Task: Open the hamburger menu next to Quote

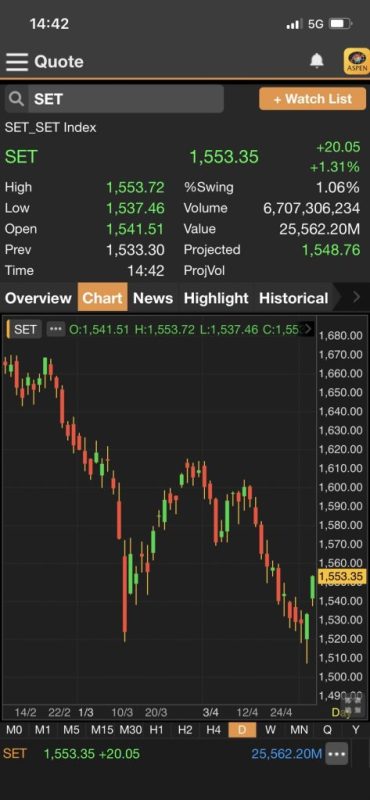Action: pyautogui.click(x=17, y=62)
